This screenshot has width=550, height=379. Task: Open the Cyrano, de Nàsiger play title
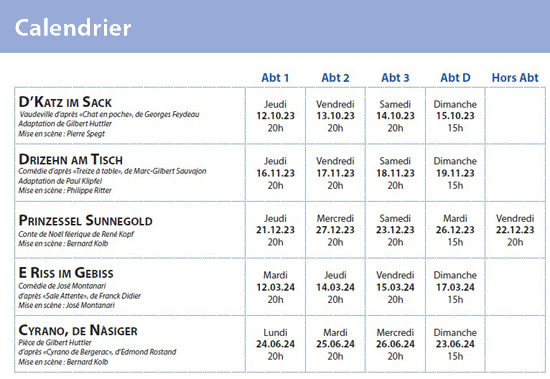click(78, 330)
